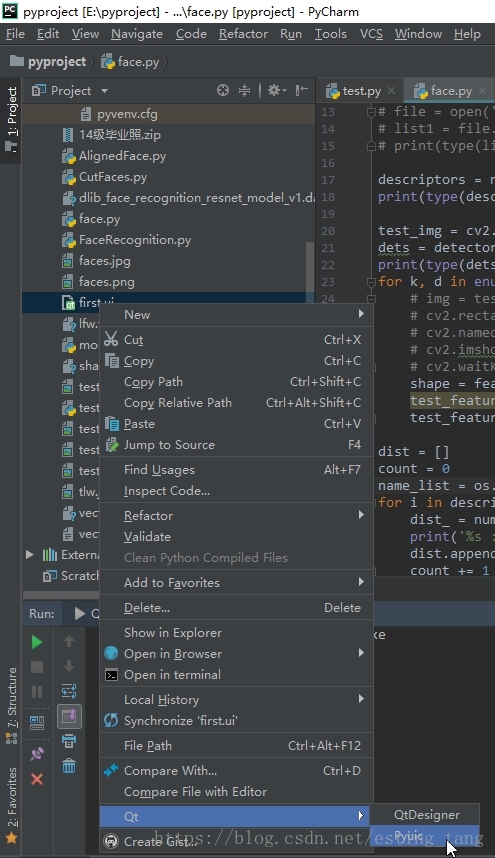Select Pyuic from the Qt submenu
495x858 pixels.
(424, 836)
